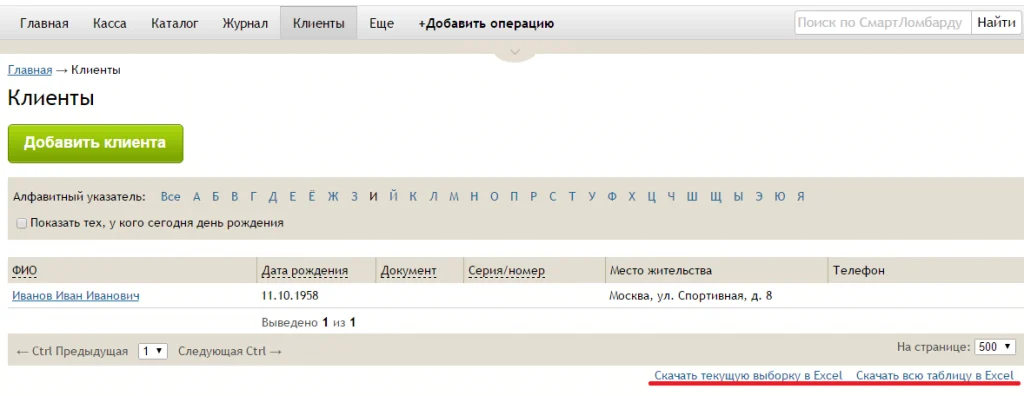Screen dimensions: 1024x396
Task: Open the На странице 500 dropdown
Action: (x=995, y=346)
